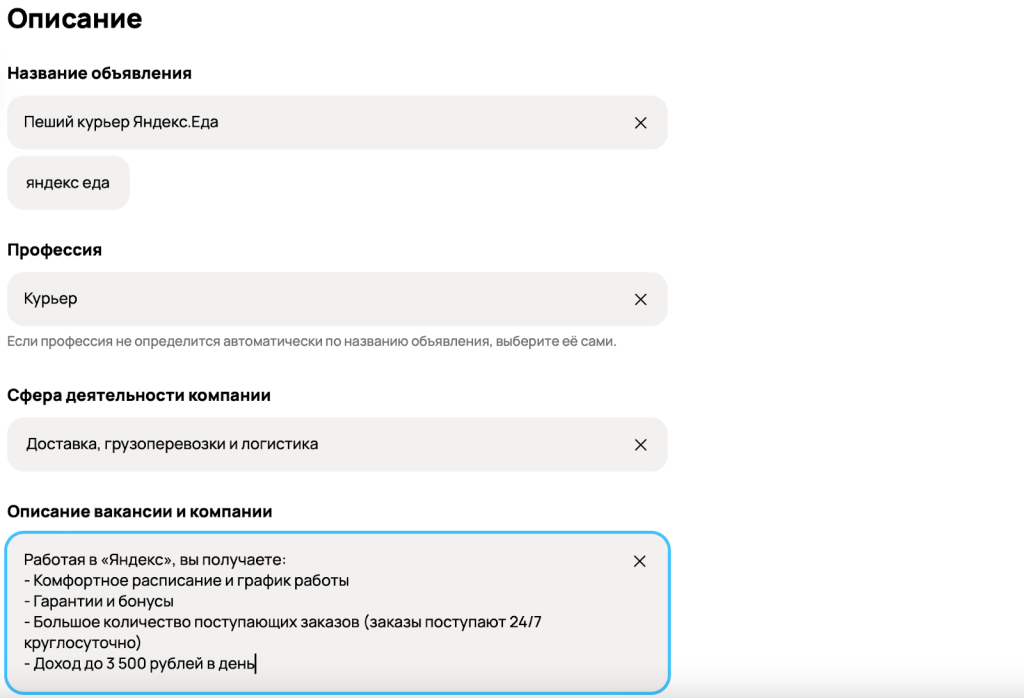Image resolution: width=1024 pixels, height=698 pixels.
Task: Click the 'Пеший курьер Яндекс.Еда' title input
Action: (300, 123)
